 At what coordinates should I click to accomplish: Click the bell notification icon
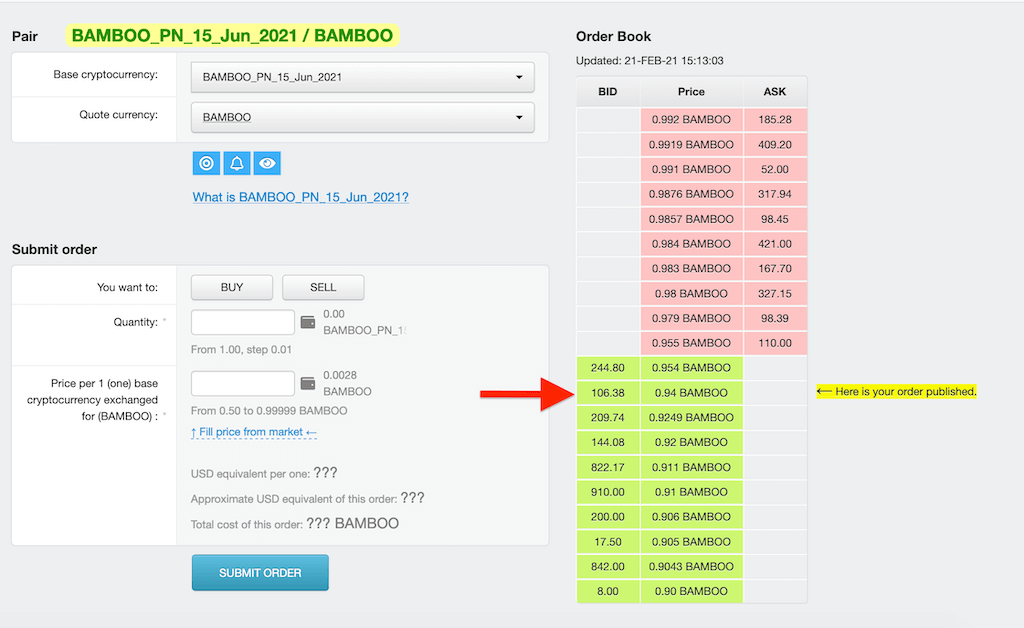pyautogui.click(x=236, y=162)
